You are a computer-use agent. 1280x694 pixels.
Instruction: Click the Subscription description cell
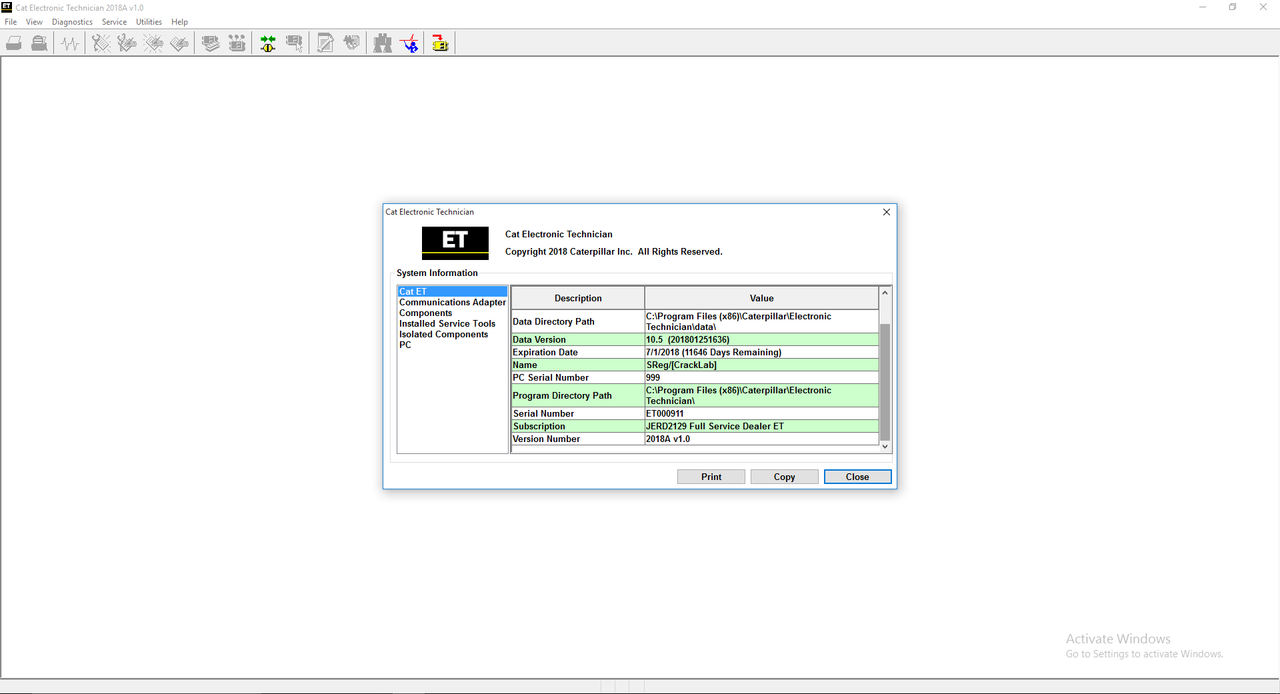[578, 427]
